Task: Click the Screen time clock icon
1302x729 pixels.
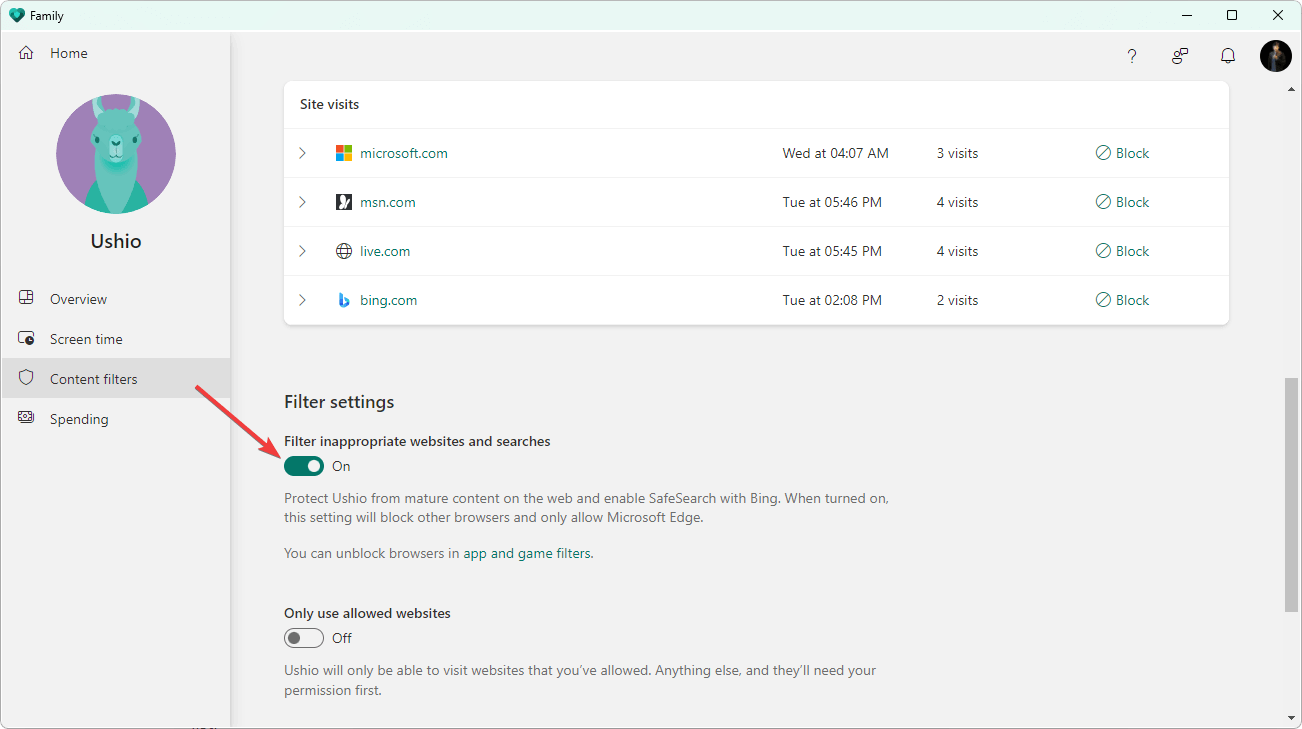Action: click(x=26, y=338)
